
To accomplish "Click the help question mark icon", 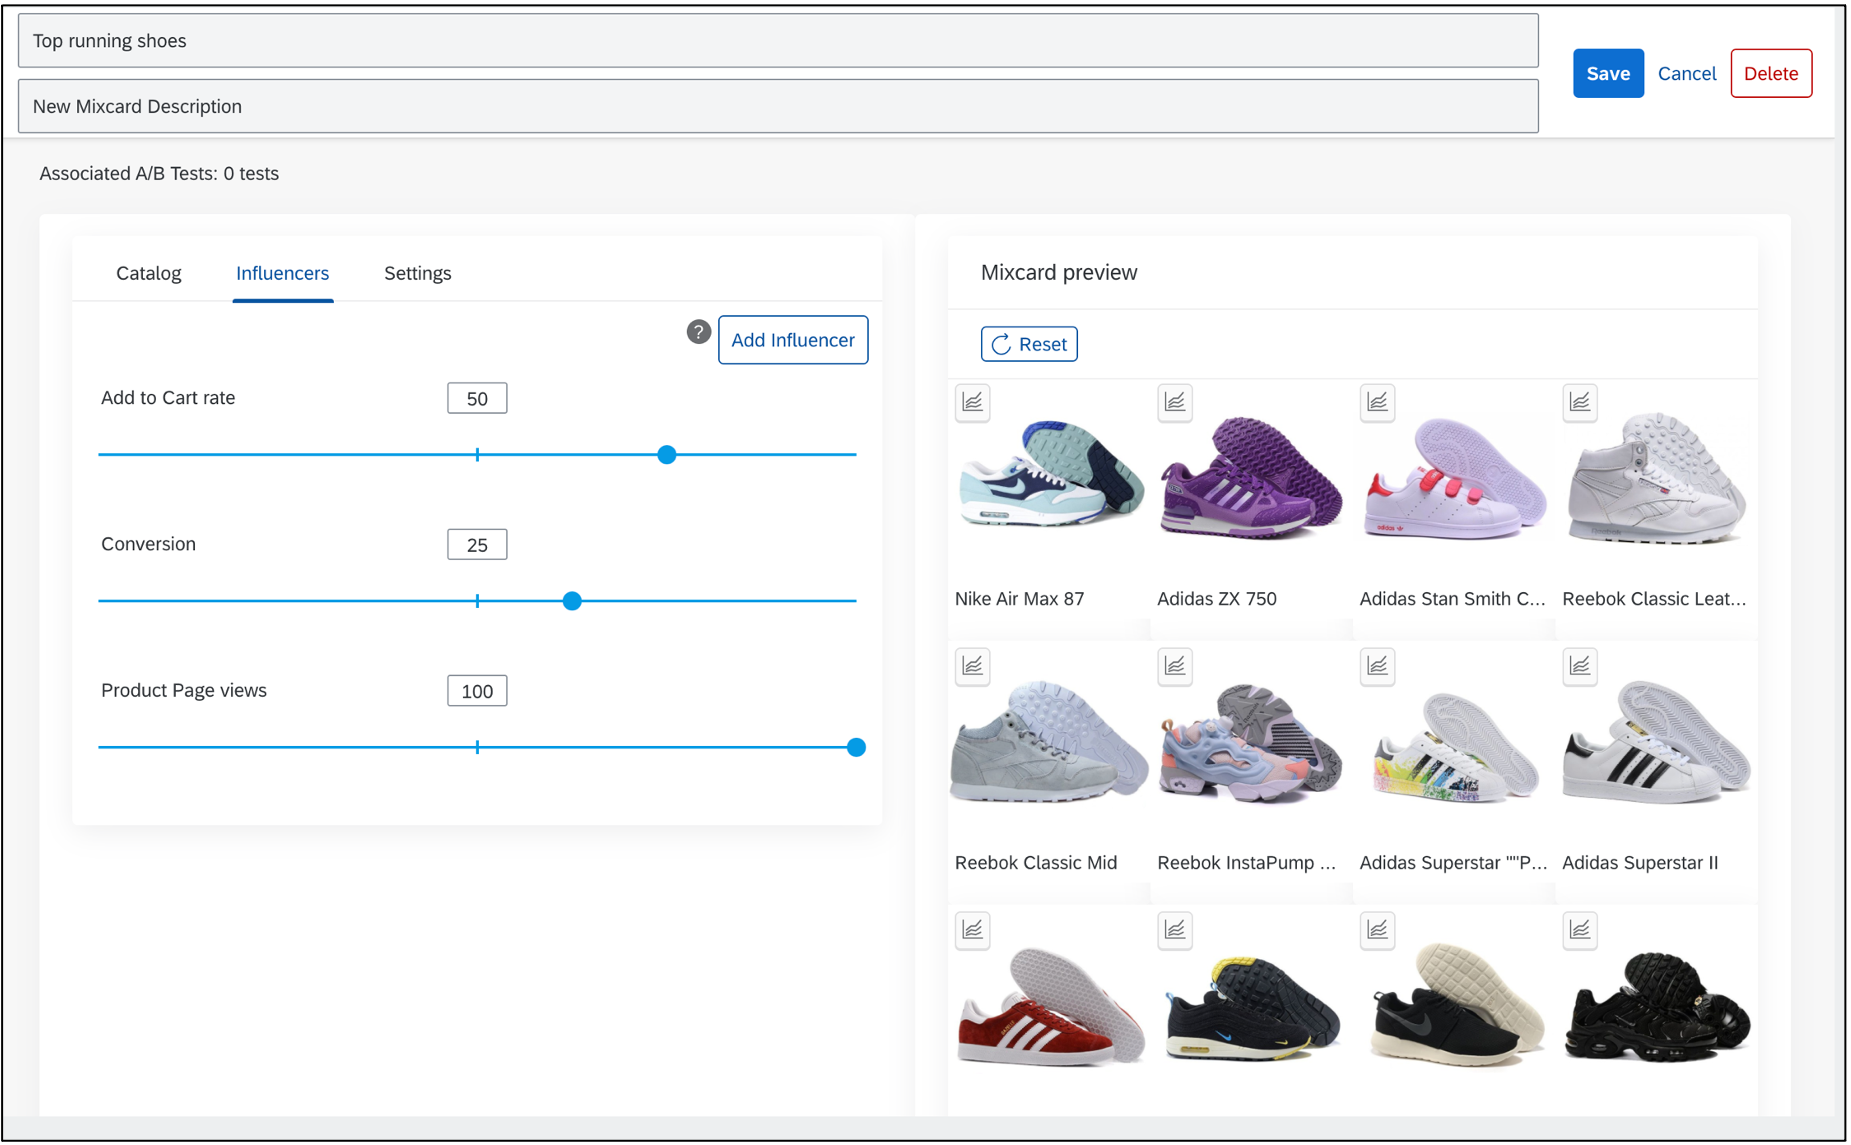I will [x=698, y=332].
